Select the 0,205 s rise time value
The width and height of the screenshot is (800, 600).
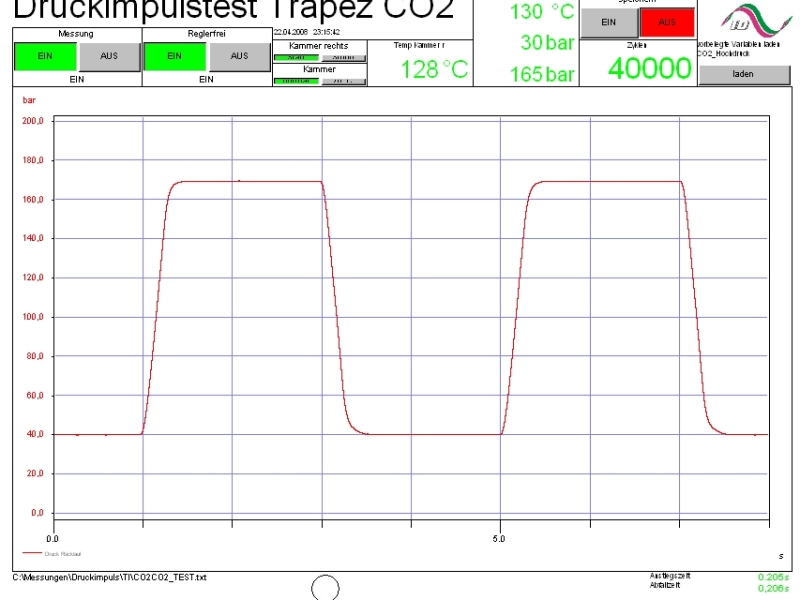[x=773, y=577]
